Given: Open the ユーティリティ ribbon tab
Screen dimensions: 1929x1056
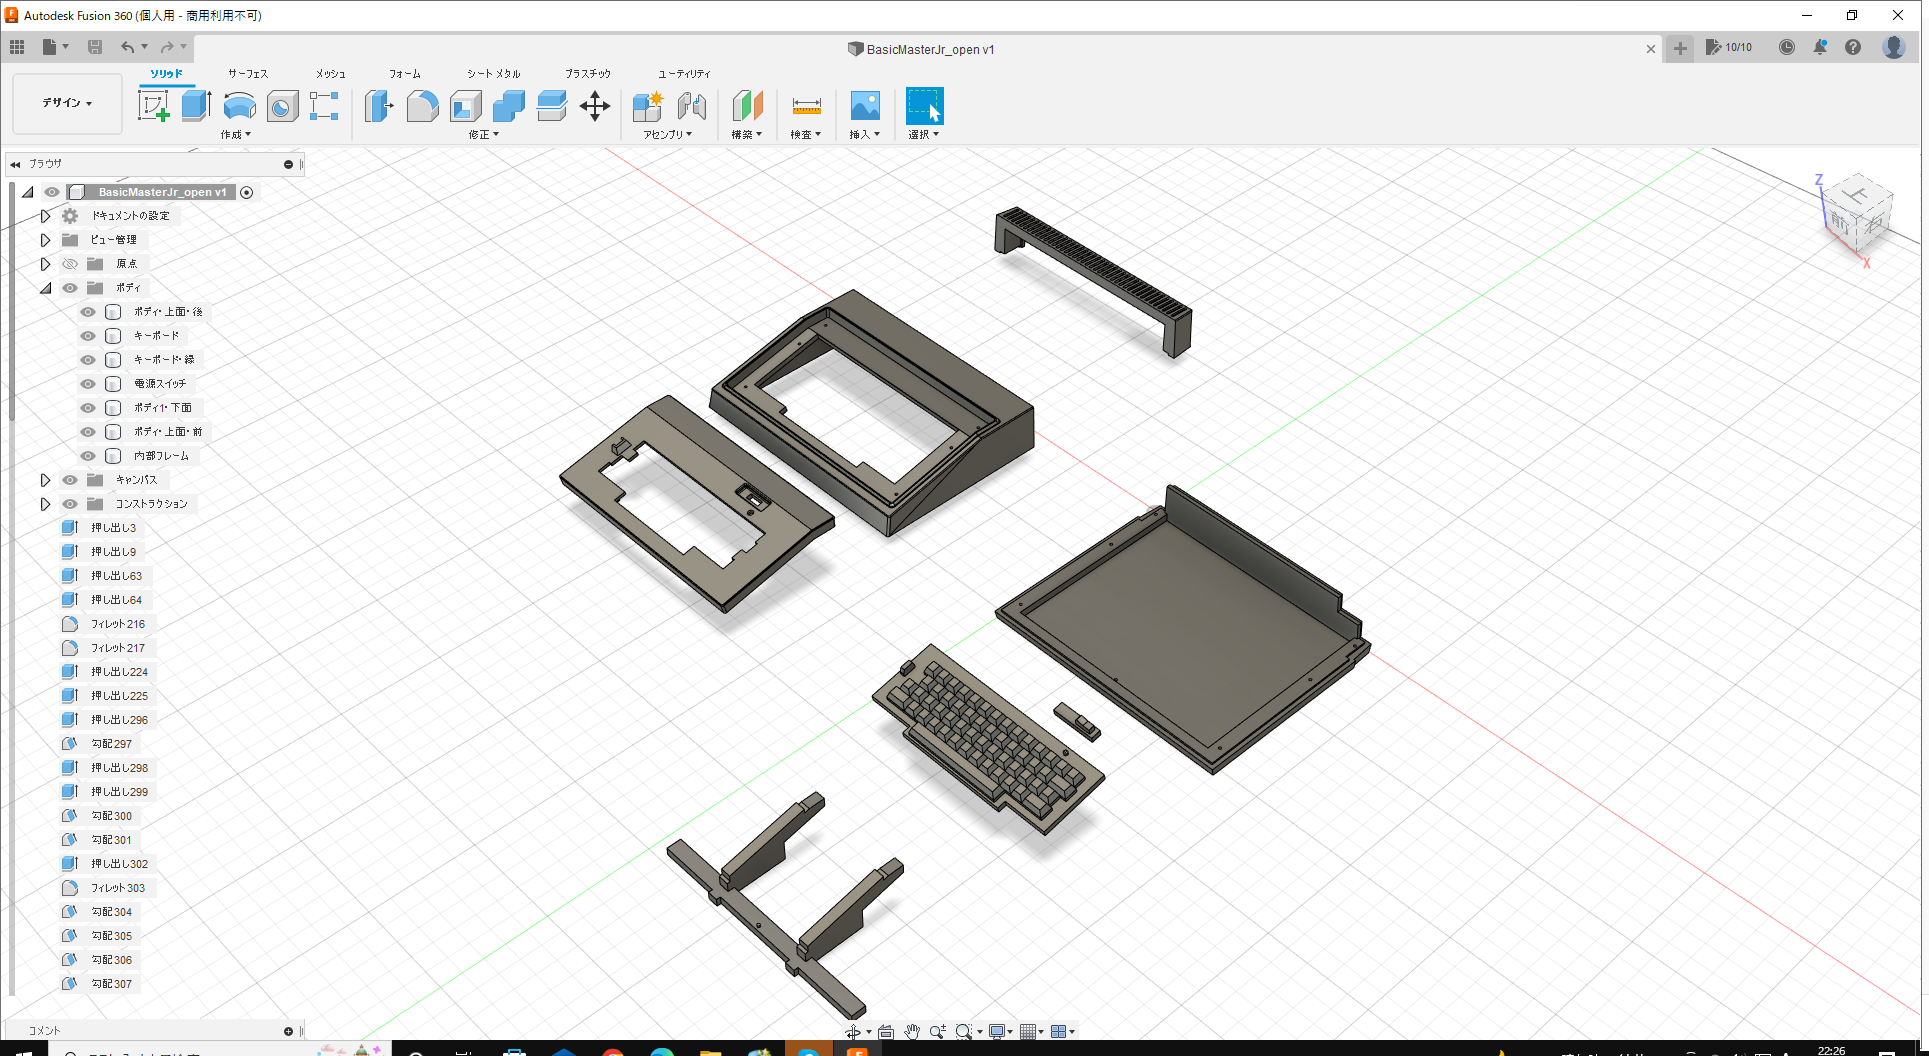Looking at the screenshot, I should [x=684, y=73].
